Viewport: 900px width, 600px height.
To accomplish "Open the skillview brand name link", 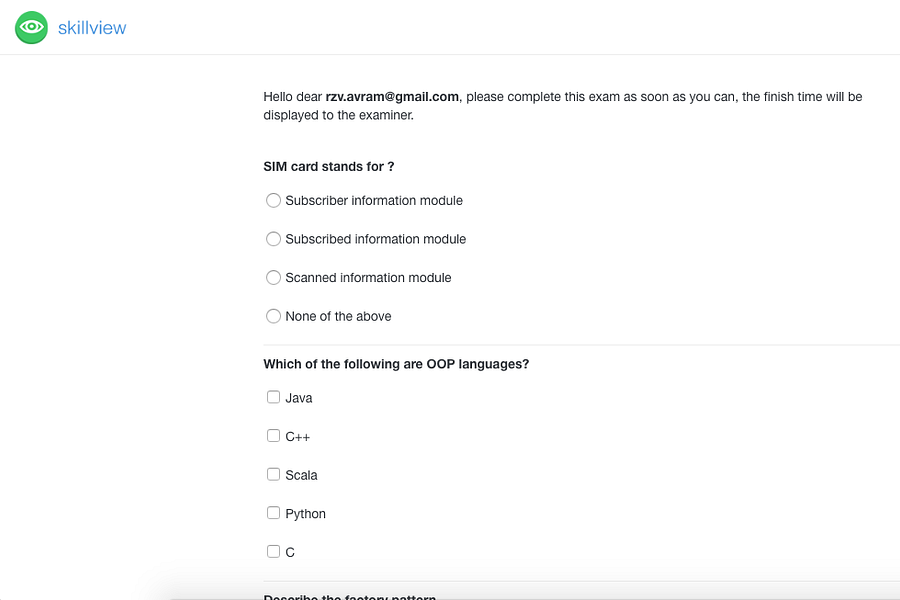I will point(92,28).
